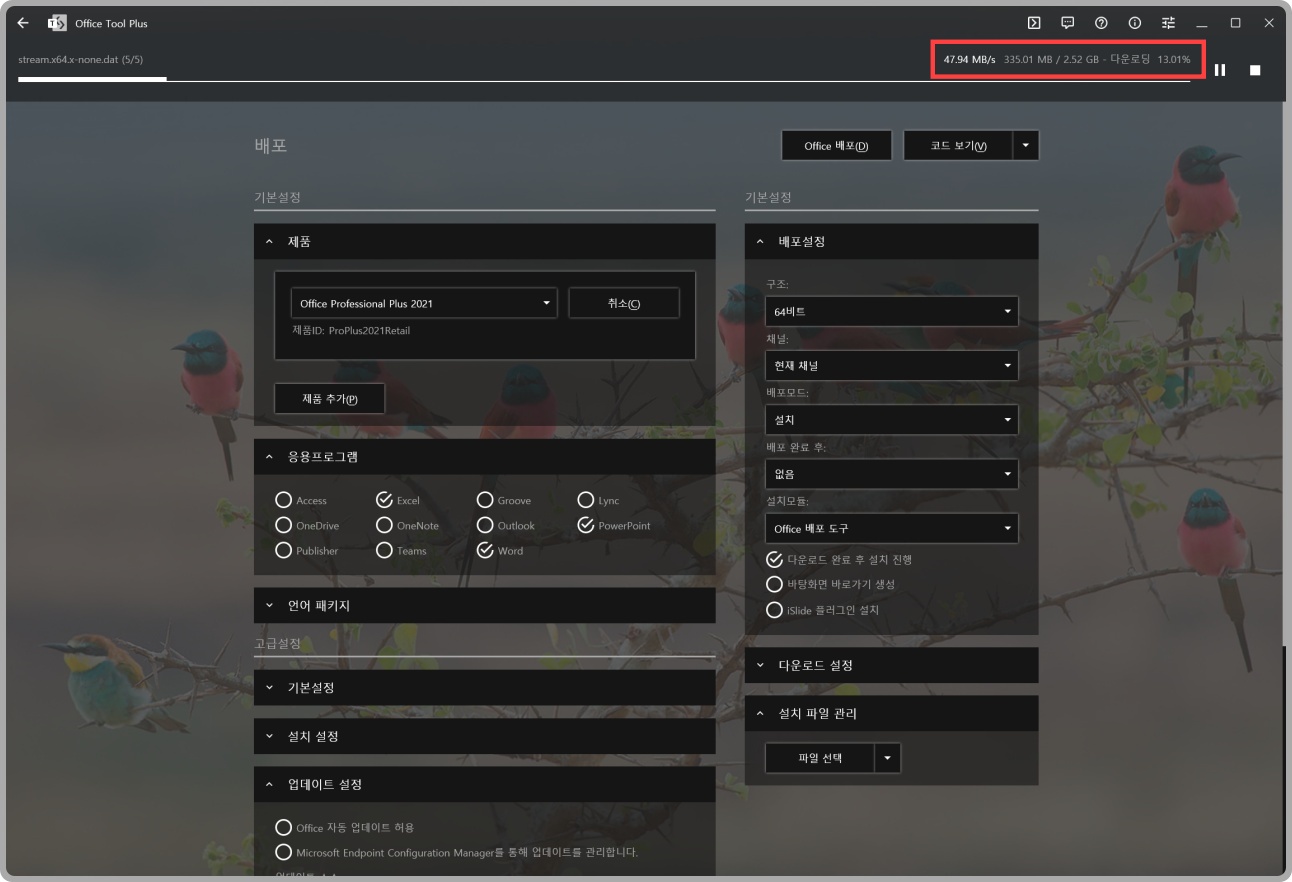Image resolution: width=1292 pixels, height=882 pixels.
Task: Click the 제품 추가 button
Action: 330,398
